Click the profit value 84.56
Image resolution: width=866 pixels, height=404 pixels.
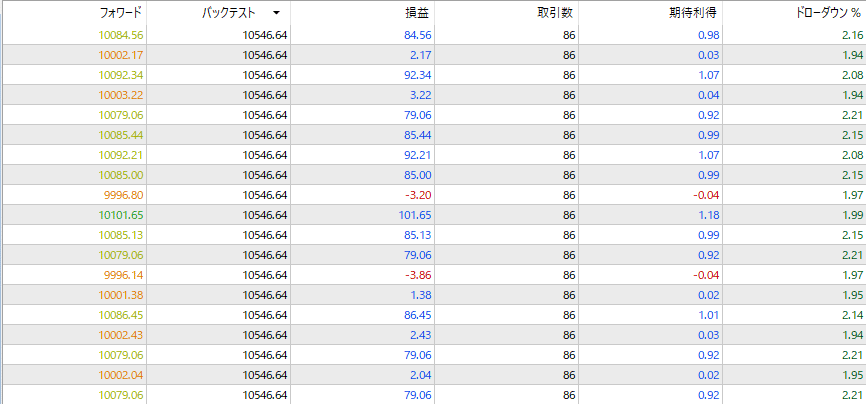(418, 35)
